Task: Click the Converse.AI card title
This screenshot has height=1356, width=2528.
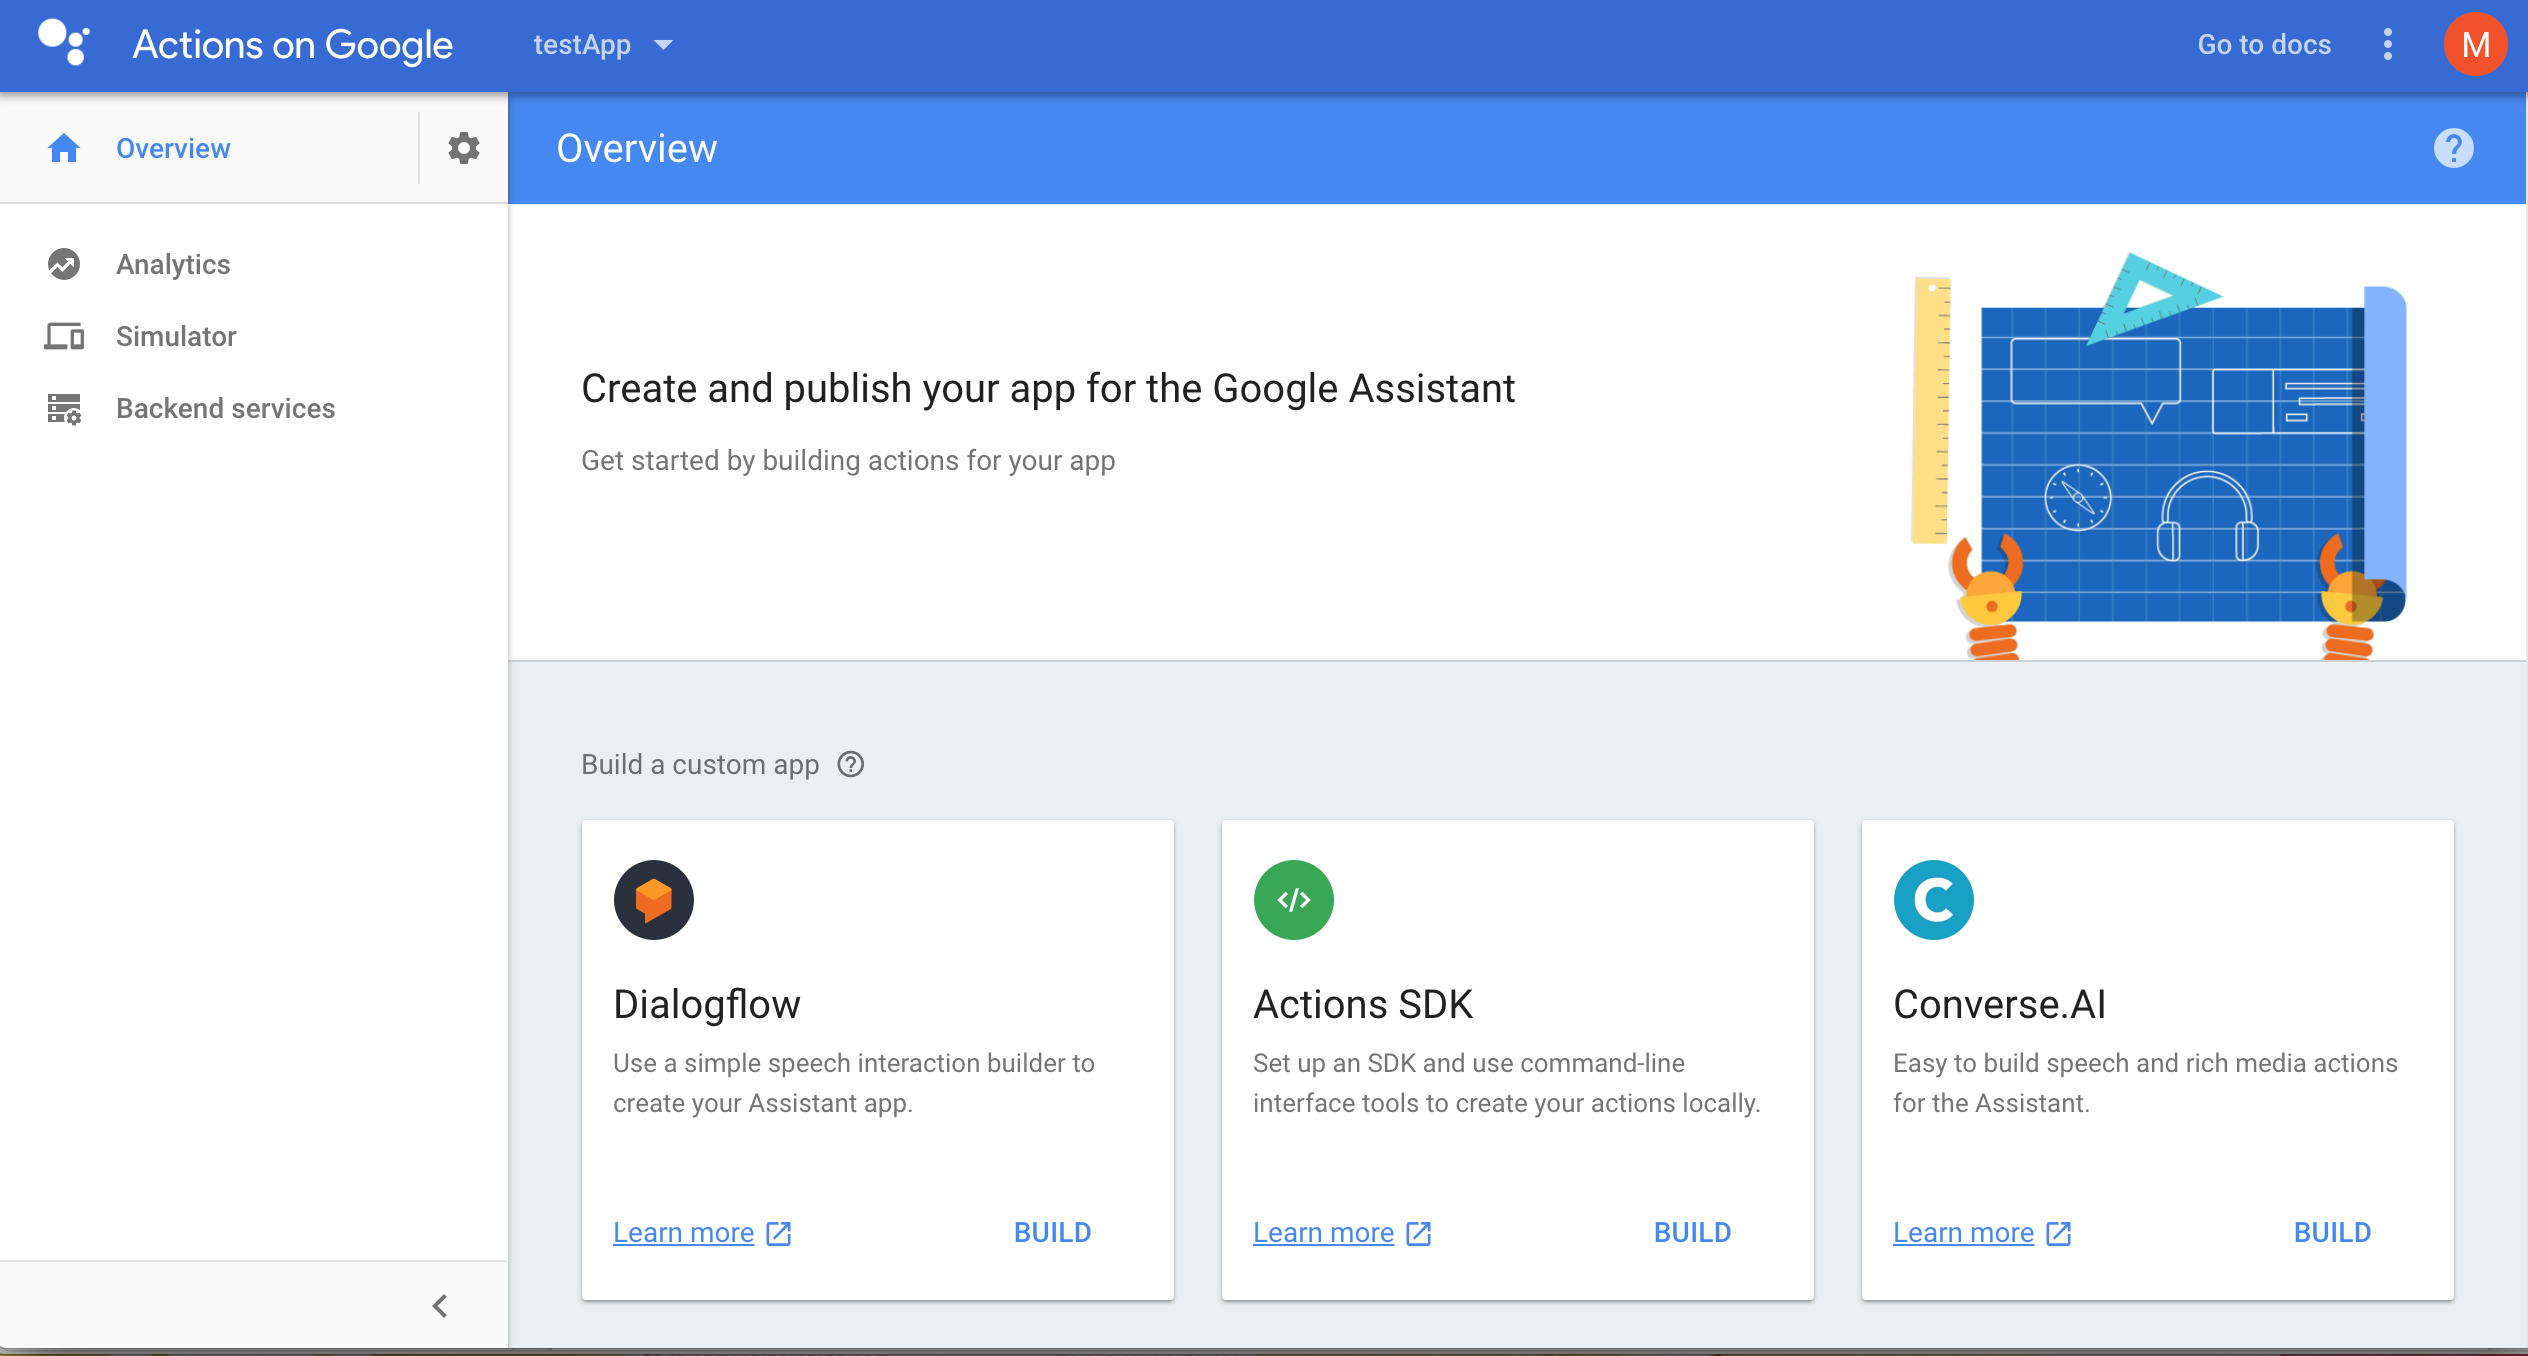Action: pyautogui.click(x=2000, y=1004)
